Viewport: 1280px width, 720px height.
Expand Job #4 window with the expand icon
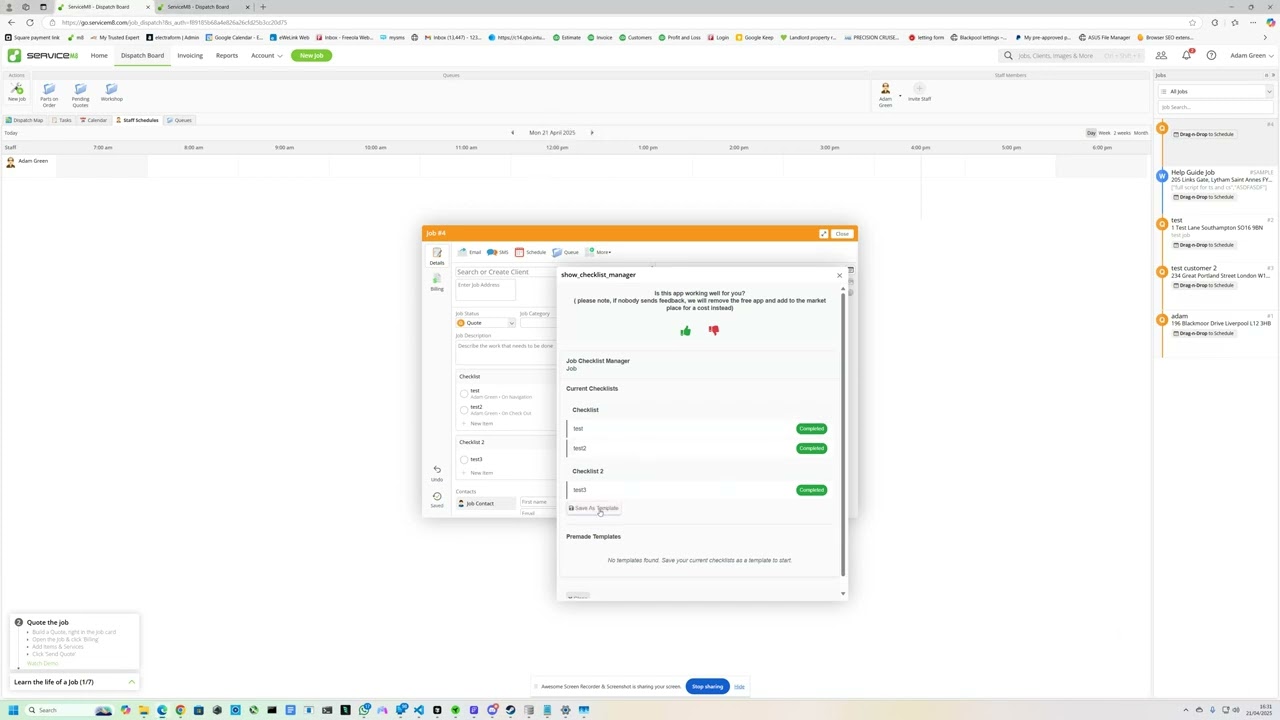[823, 234]
